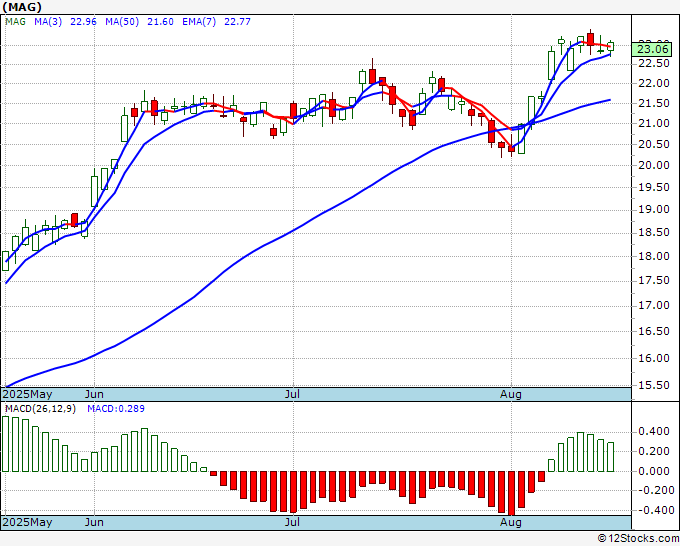This screenshot has width=680, height=546.
Task: Click Jun on price chart date axis
Action: (94, 394)
